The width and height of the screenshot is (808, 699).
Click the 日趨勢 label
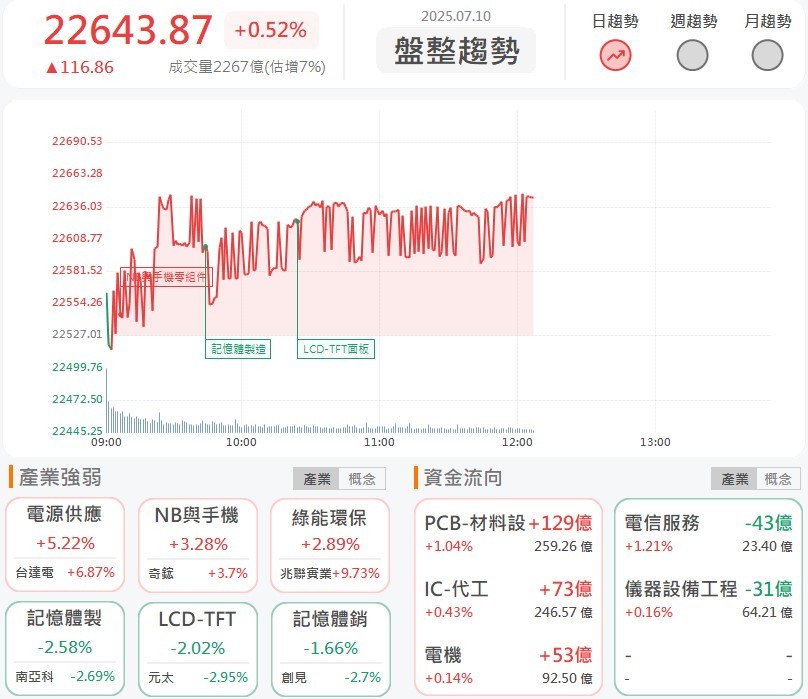click(615, 21)
